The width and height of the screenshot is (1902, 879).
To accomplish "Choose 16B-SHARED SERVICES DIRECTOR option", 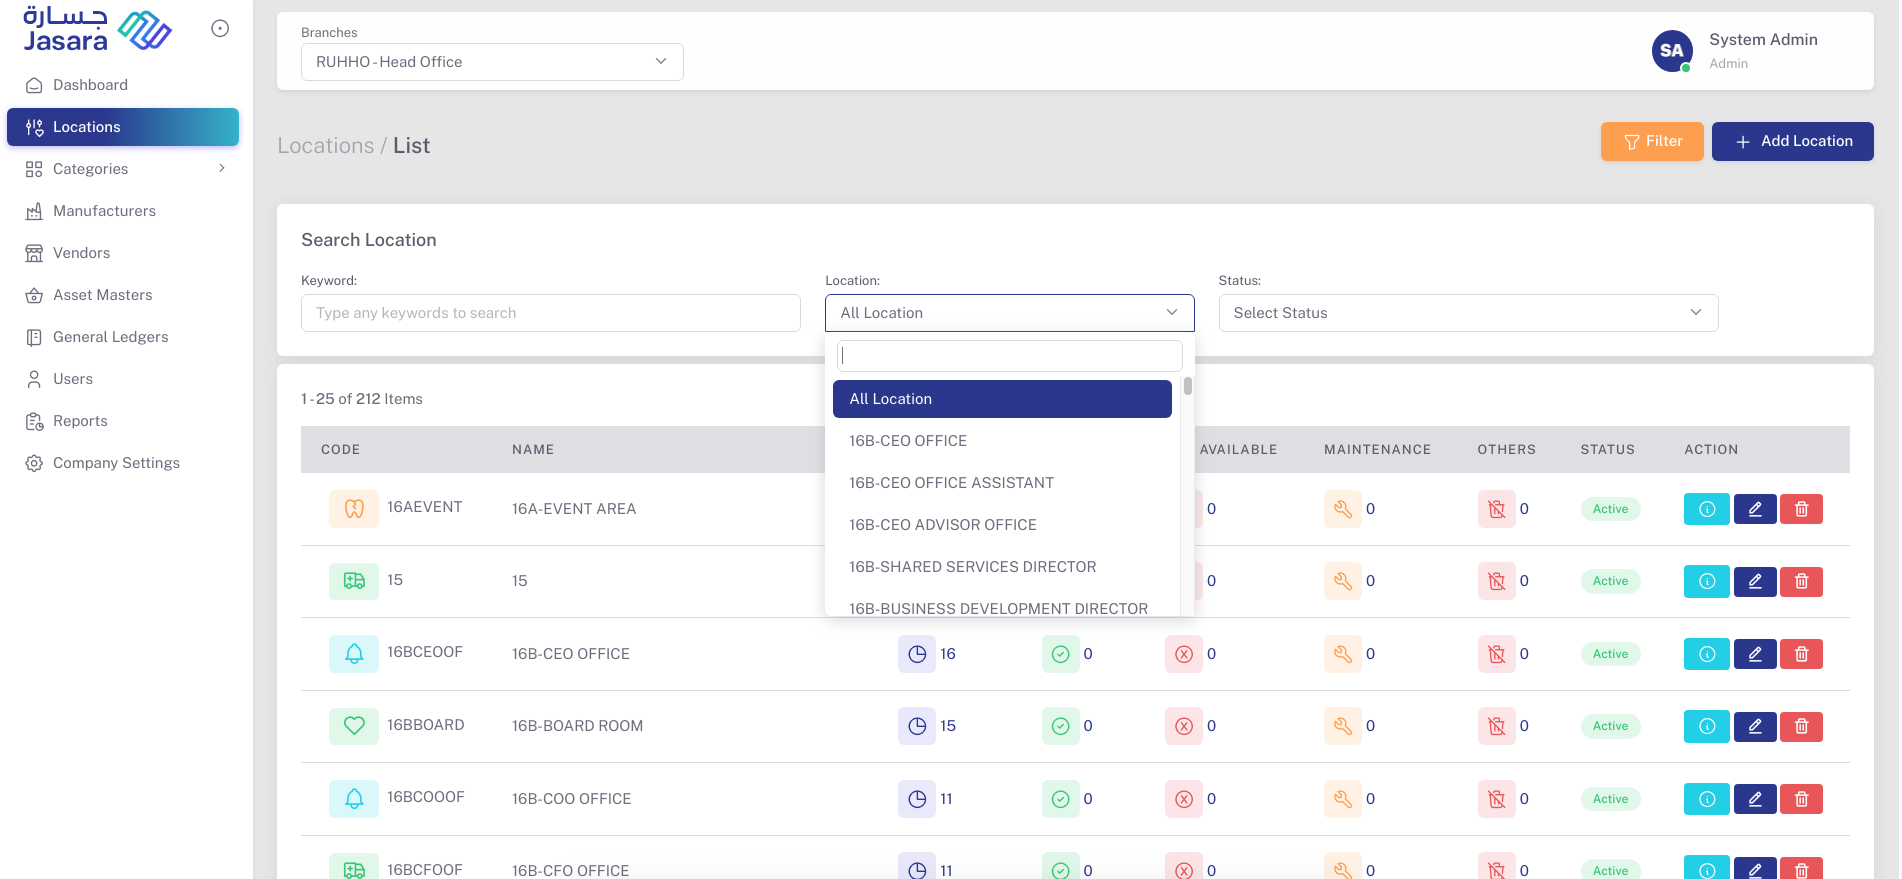I will pos(972,567).
